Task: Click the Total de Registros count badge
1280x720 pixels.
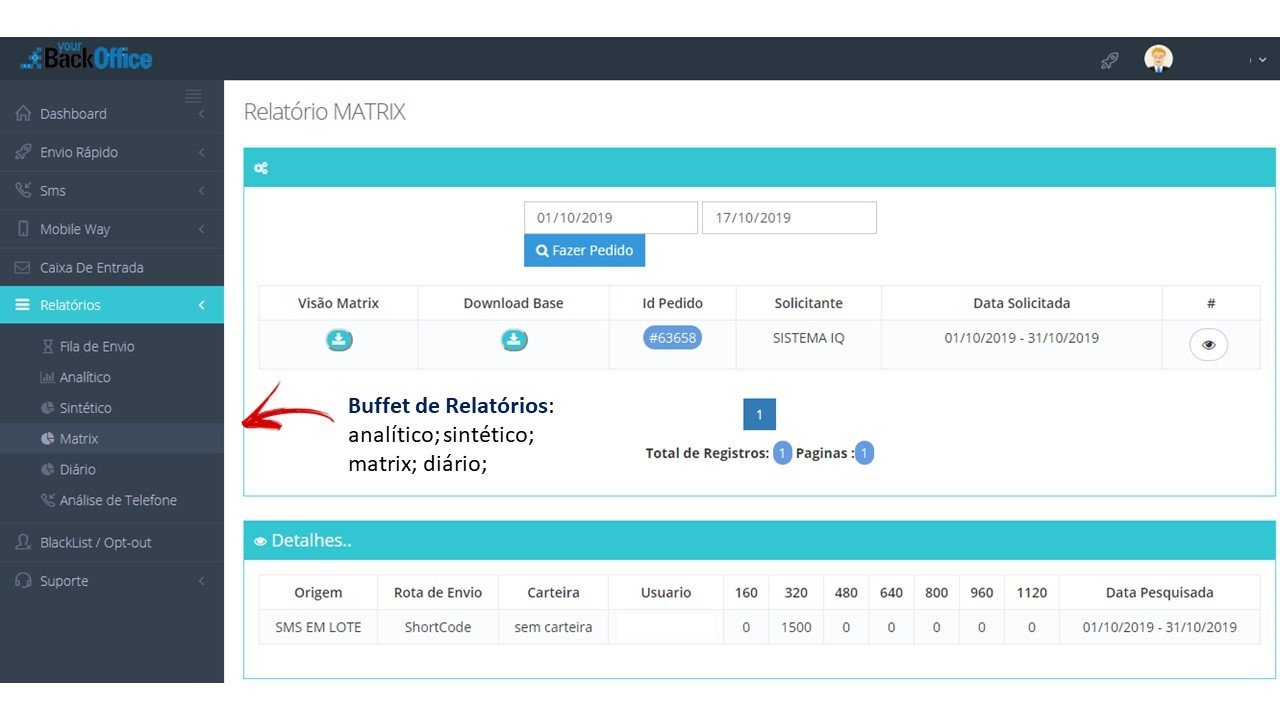Action: 782,453
